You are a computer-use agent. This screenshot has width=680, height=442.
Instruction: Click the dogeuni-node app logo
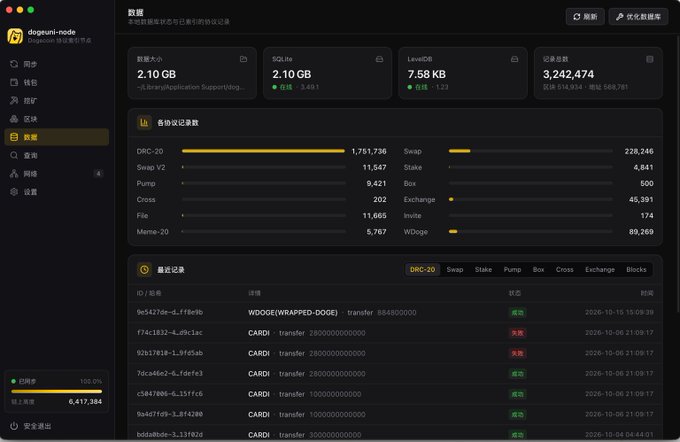pyautogui.click(x=15, y=36)
